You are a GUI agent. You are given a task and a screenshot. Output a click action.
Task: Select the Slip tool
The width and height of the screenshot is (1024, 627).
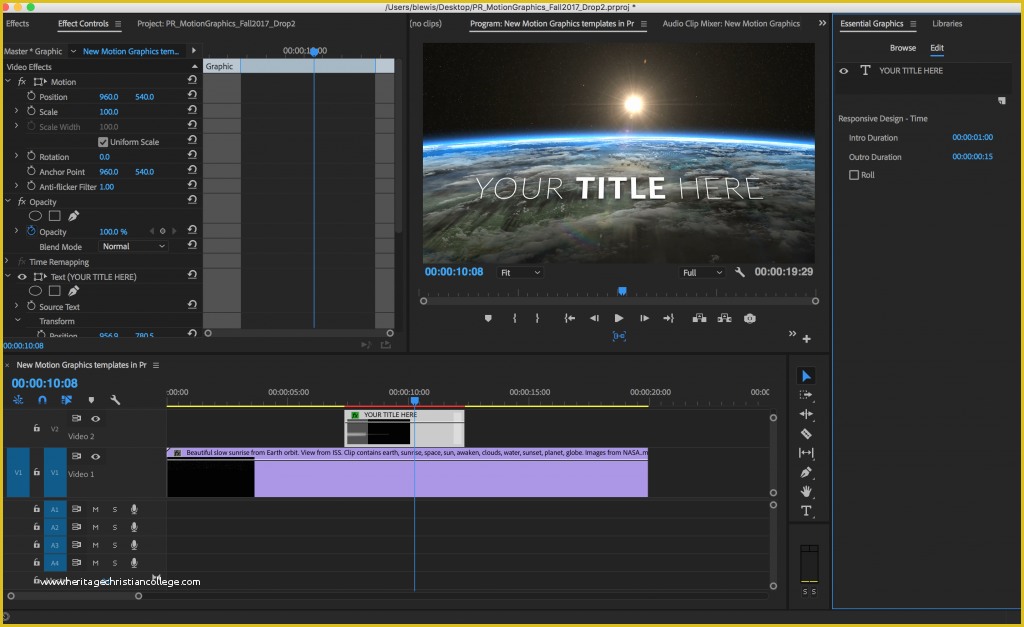806,453
